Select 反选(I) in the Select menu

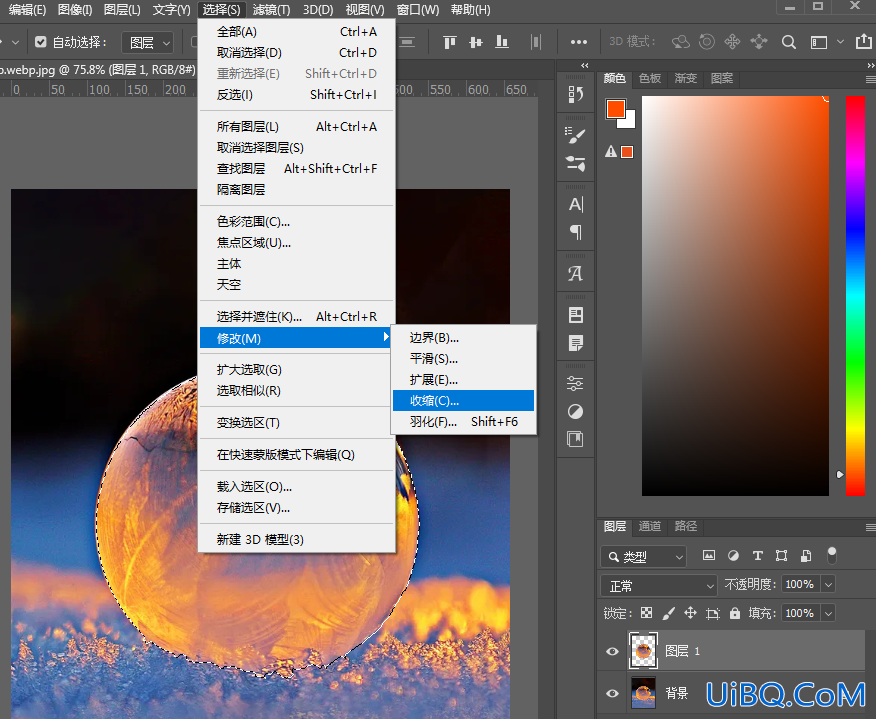click(297, 94)
